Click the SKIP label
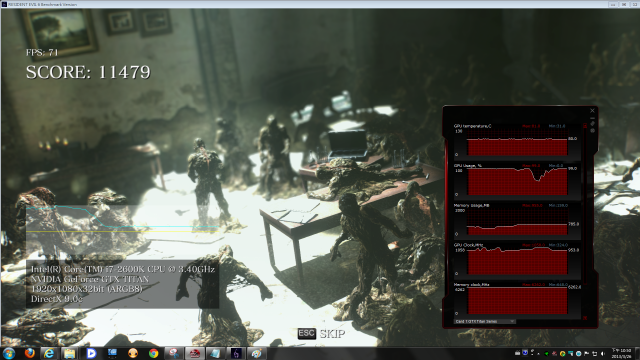The width and height of the screenshot is (640, 360). click(x=332, y=334)
